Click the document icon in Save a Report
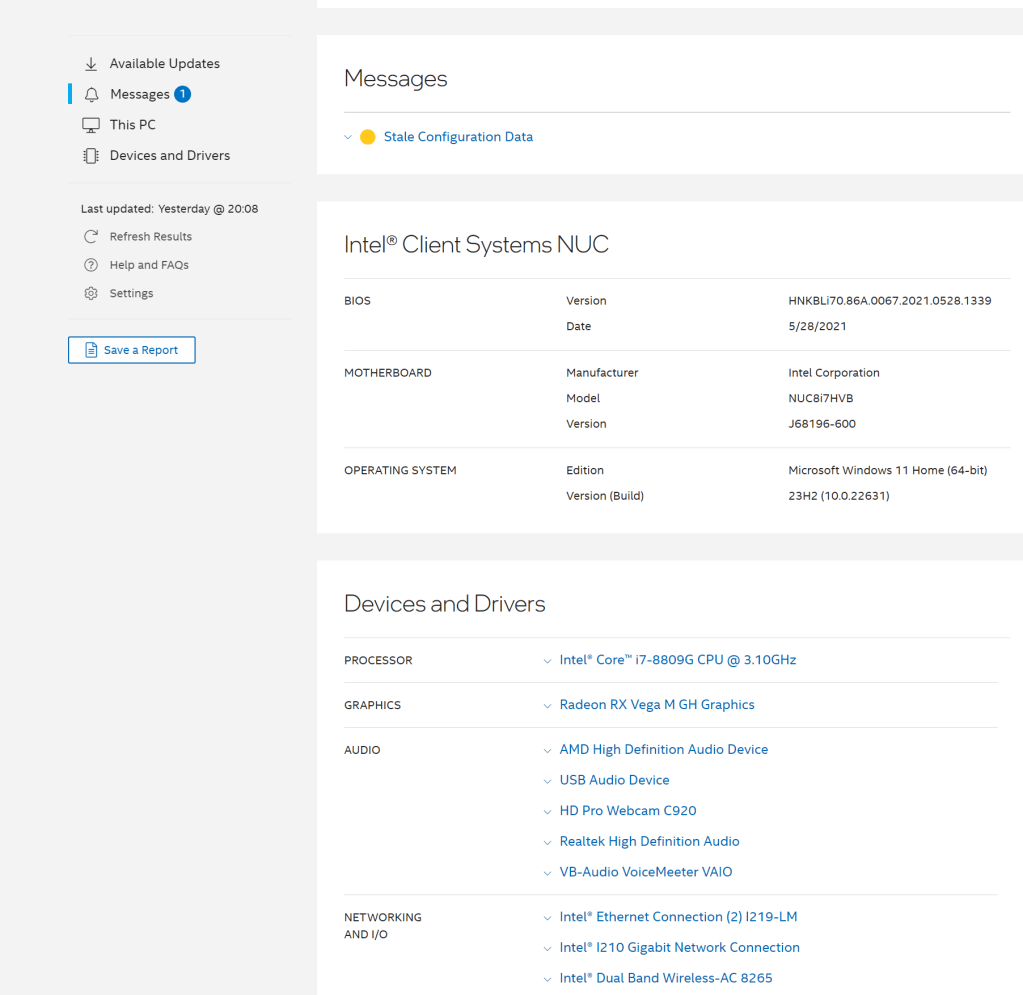 [x=91, y=350]
